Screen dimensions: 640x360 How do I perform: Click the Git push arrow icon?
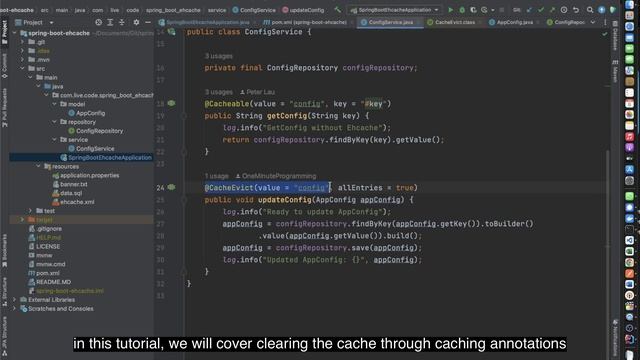552,10
